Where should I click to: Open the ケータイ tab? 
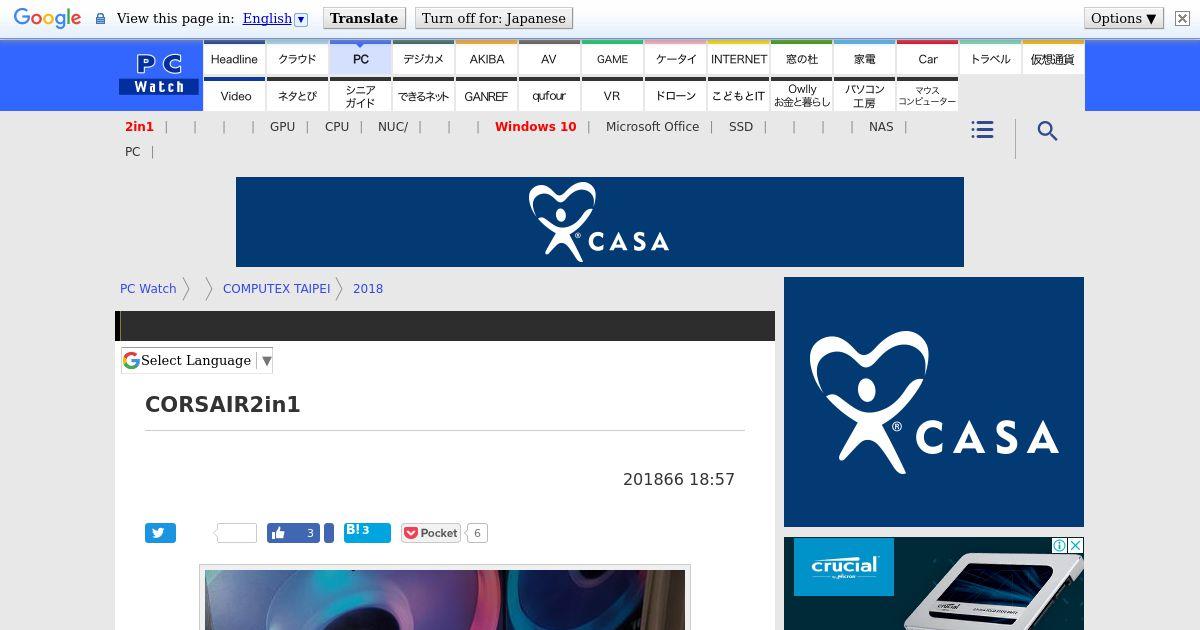point(676,59)
